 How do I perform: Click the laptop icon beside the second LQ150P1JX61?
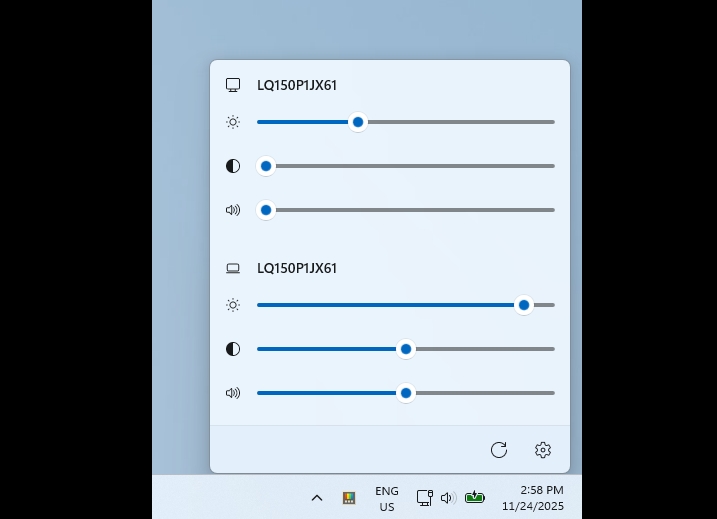point(233,268)
